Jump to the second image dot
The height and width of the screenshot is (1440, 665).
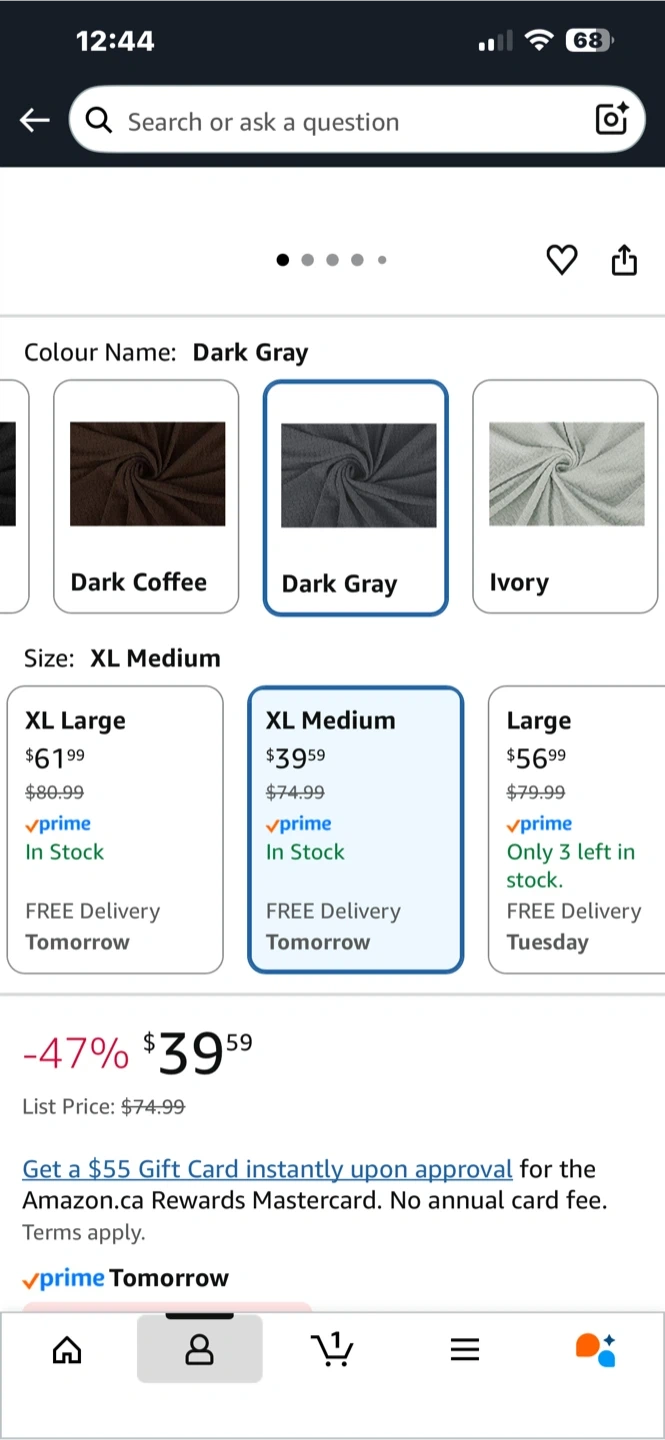307,260
